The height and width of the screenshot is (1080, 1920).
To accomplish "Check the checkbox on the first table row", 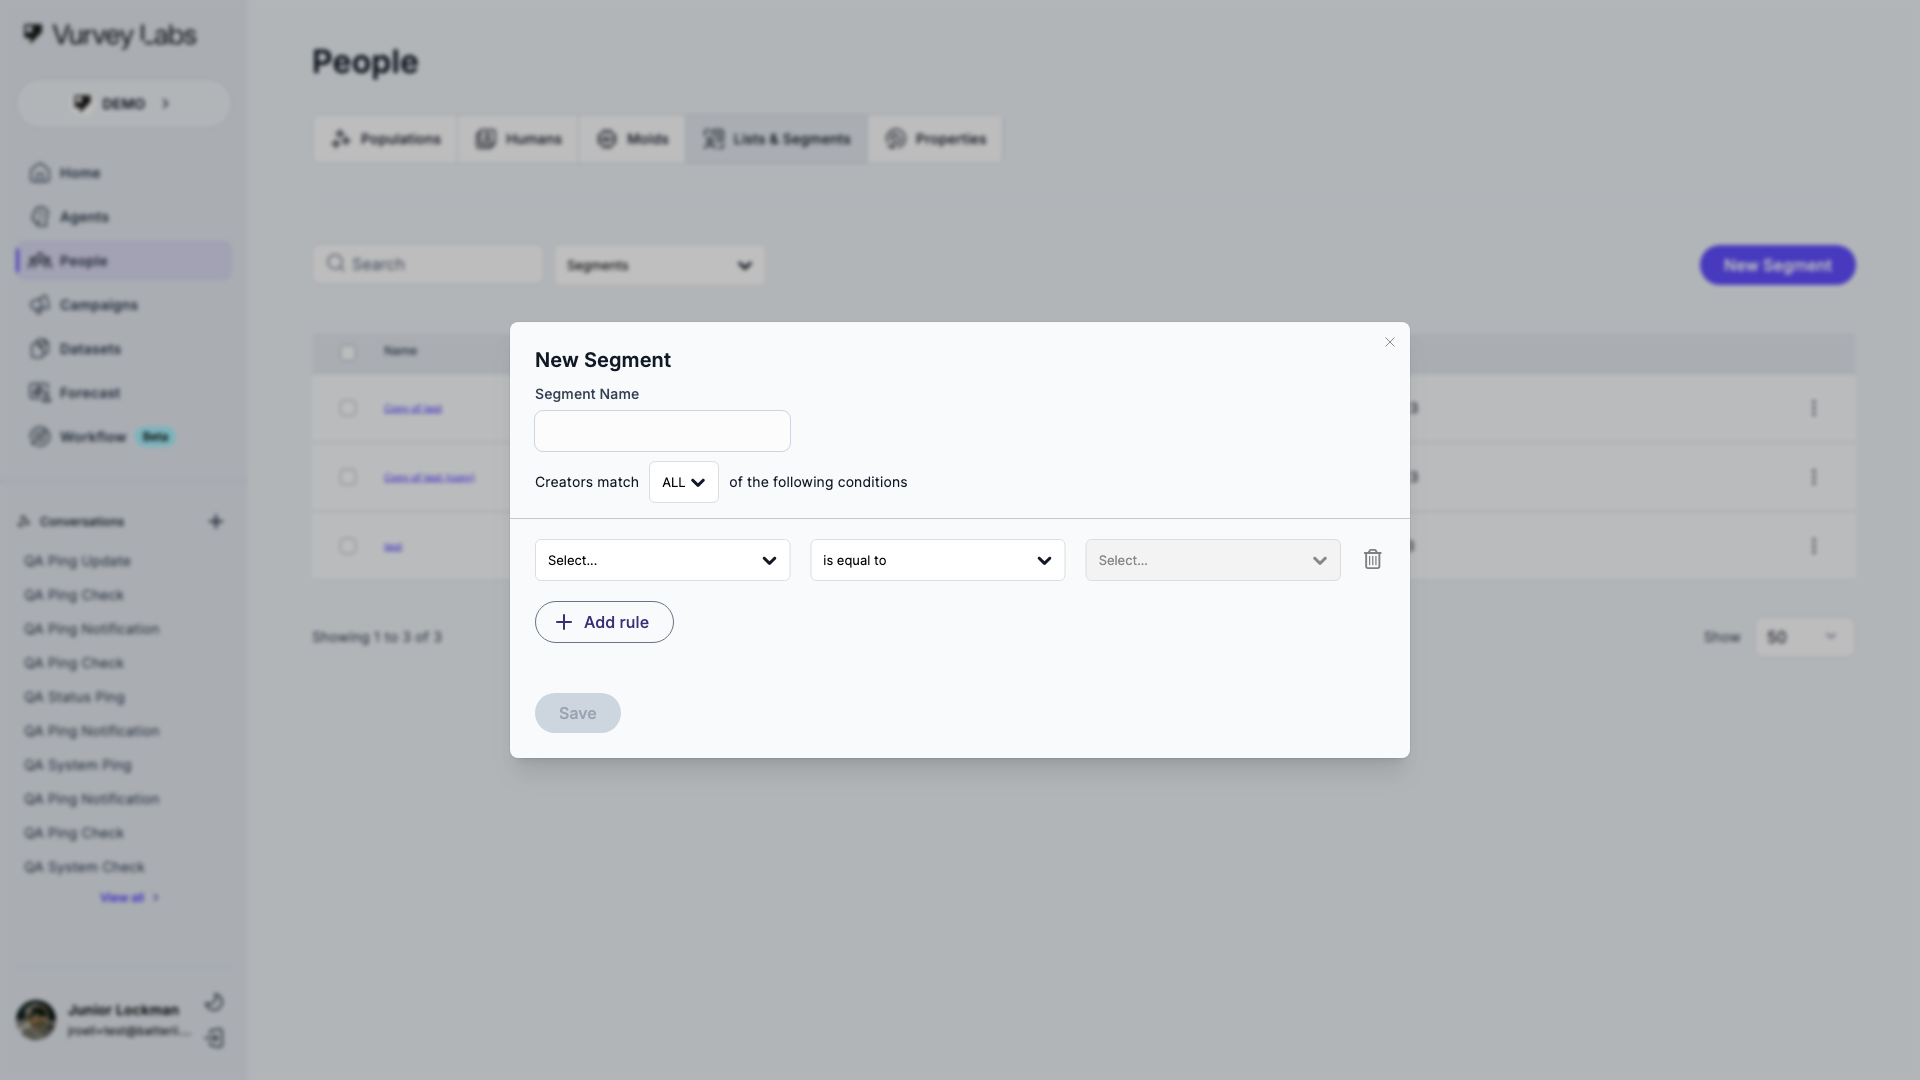I will (347, 408).
